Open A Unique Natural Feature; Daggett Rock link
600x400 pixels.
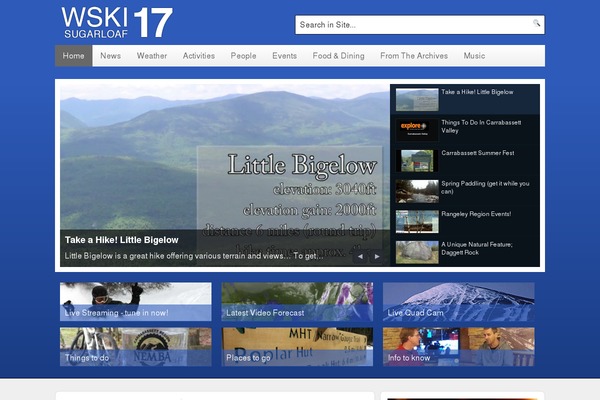[477, 248]
